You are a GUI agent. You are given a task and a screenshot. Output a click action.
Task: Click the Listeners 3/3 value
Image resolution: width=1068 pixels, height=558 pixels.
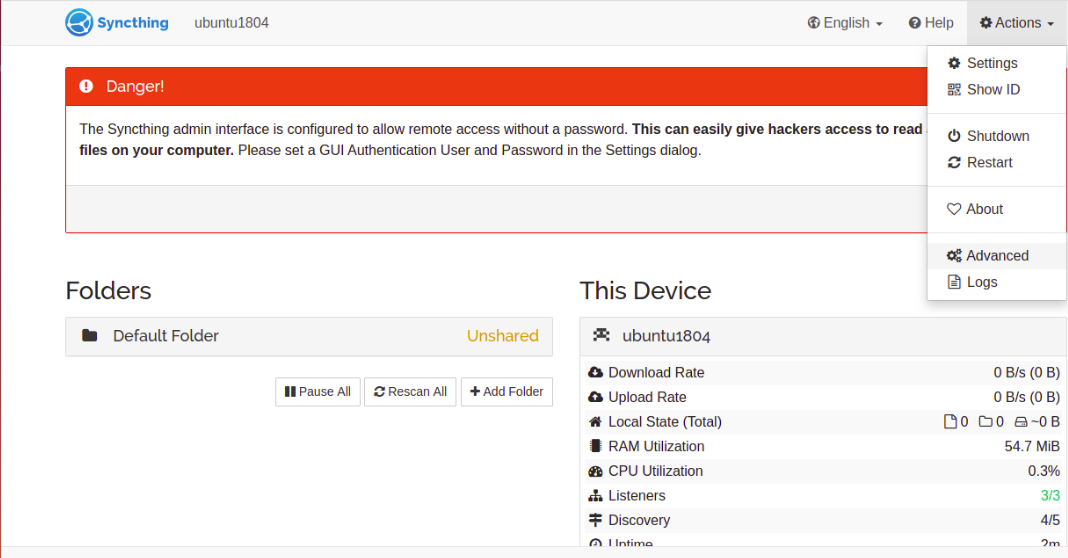(x=1050, y=495)
